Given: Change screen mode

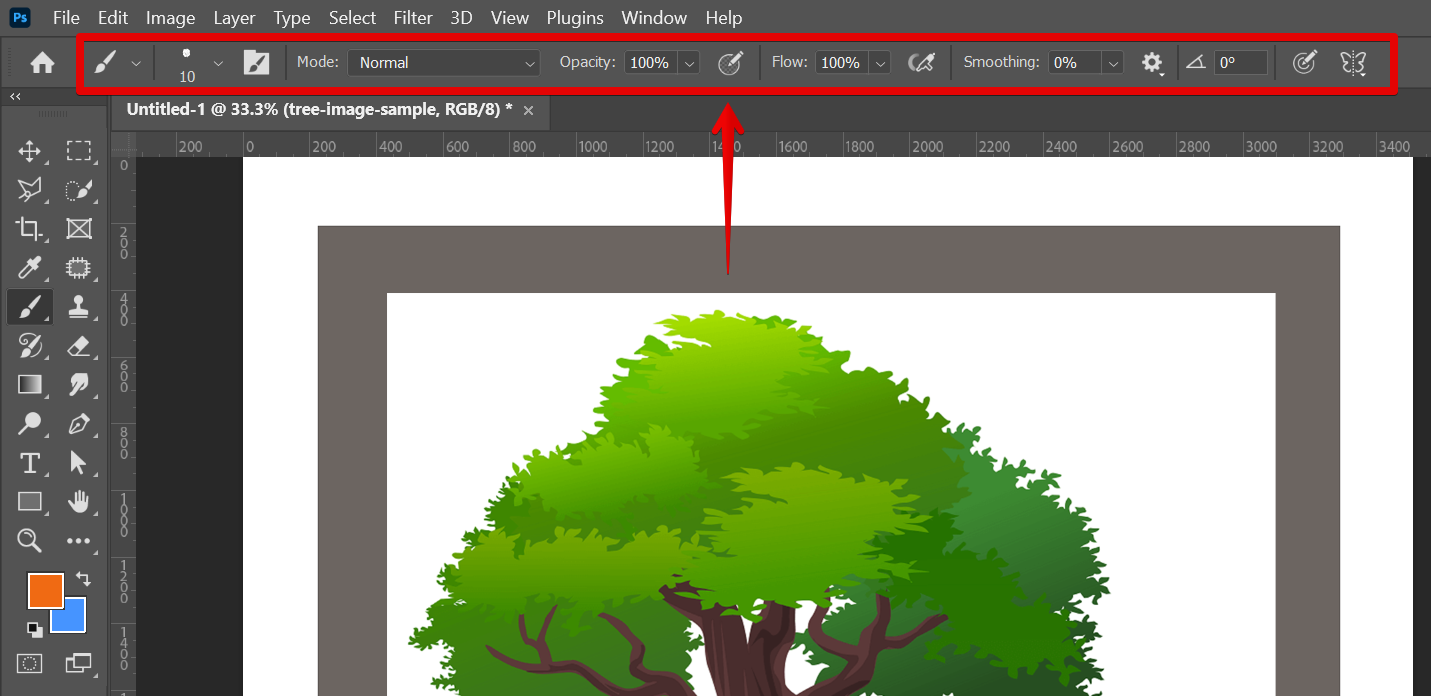Looking at the screenshot, I should [x=78, y=663].
